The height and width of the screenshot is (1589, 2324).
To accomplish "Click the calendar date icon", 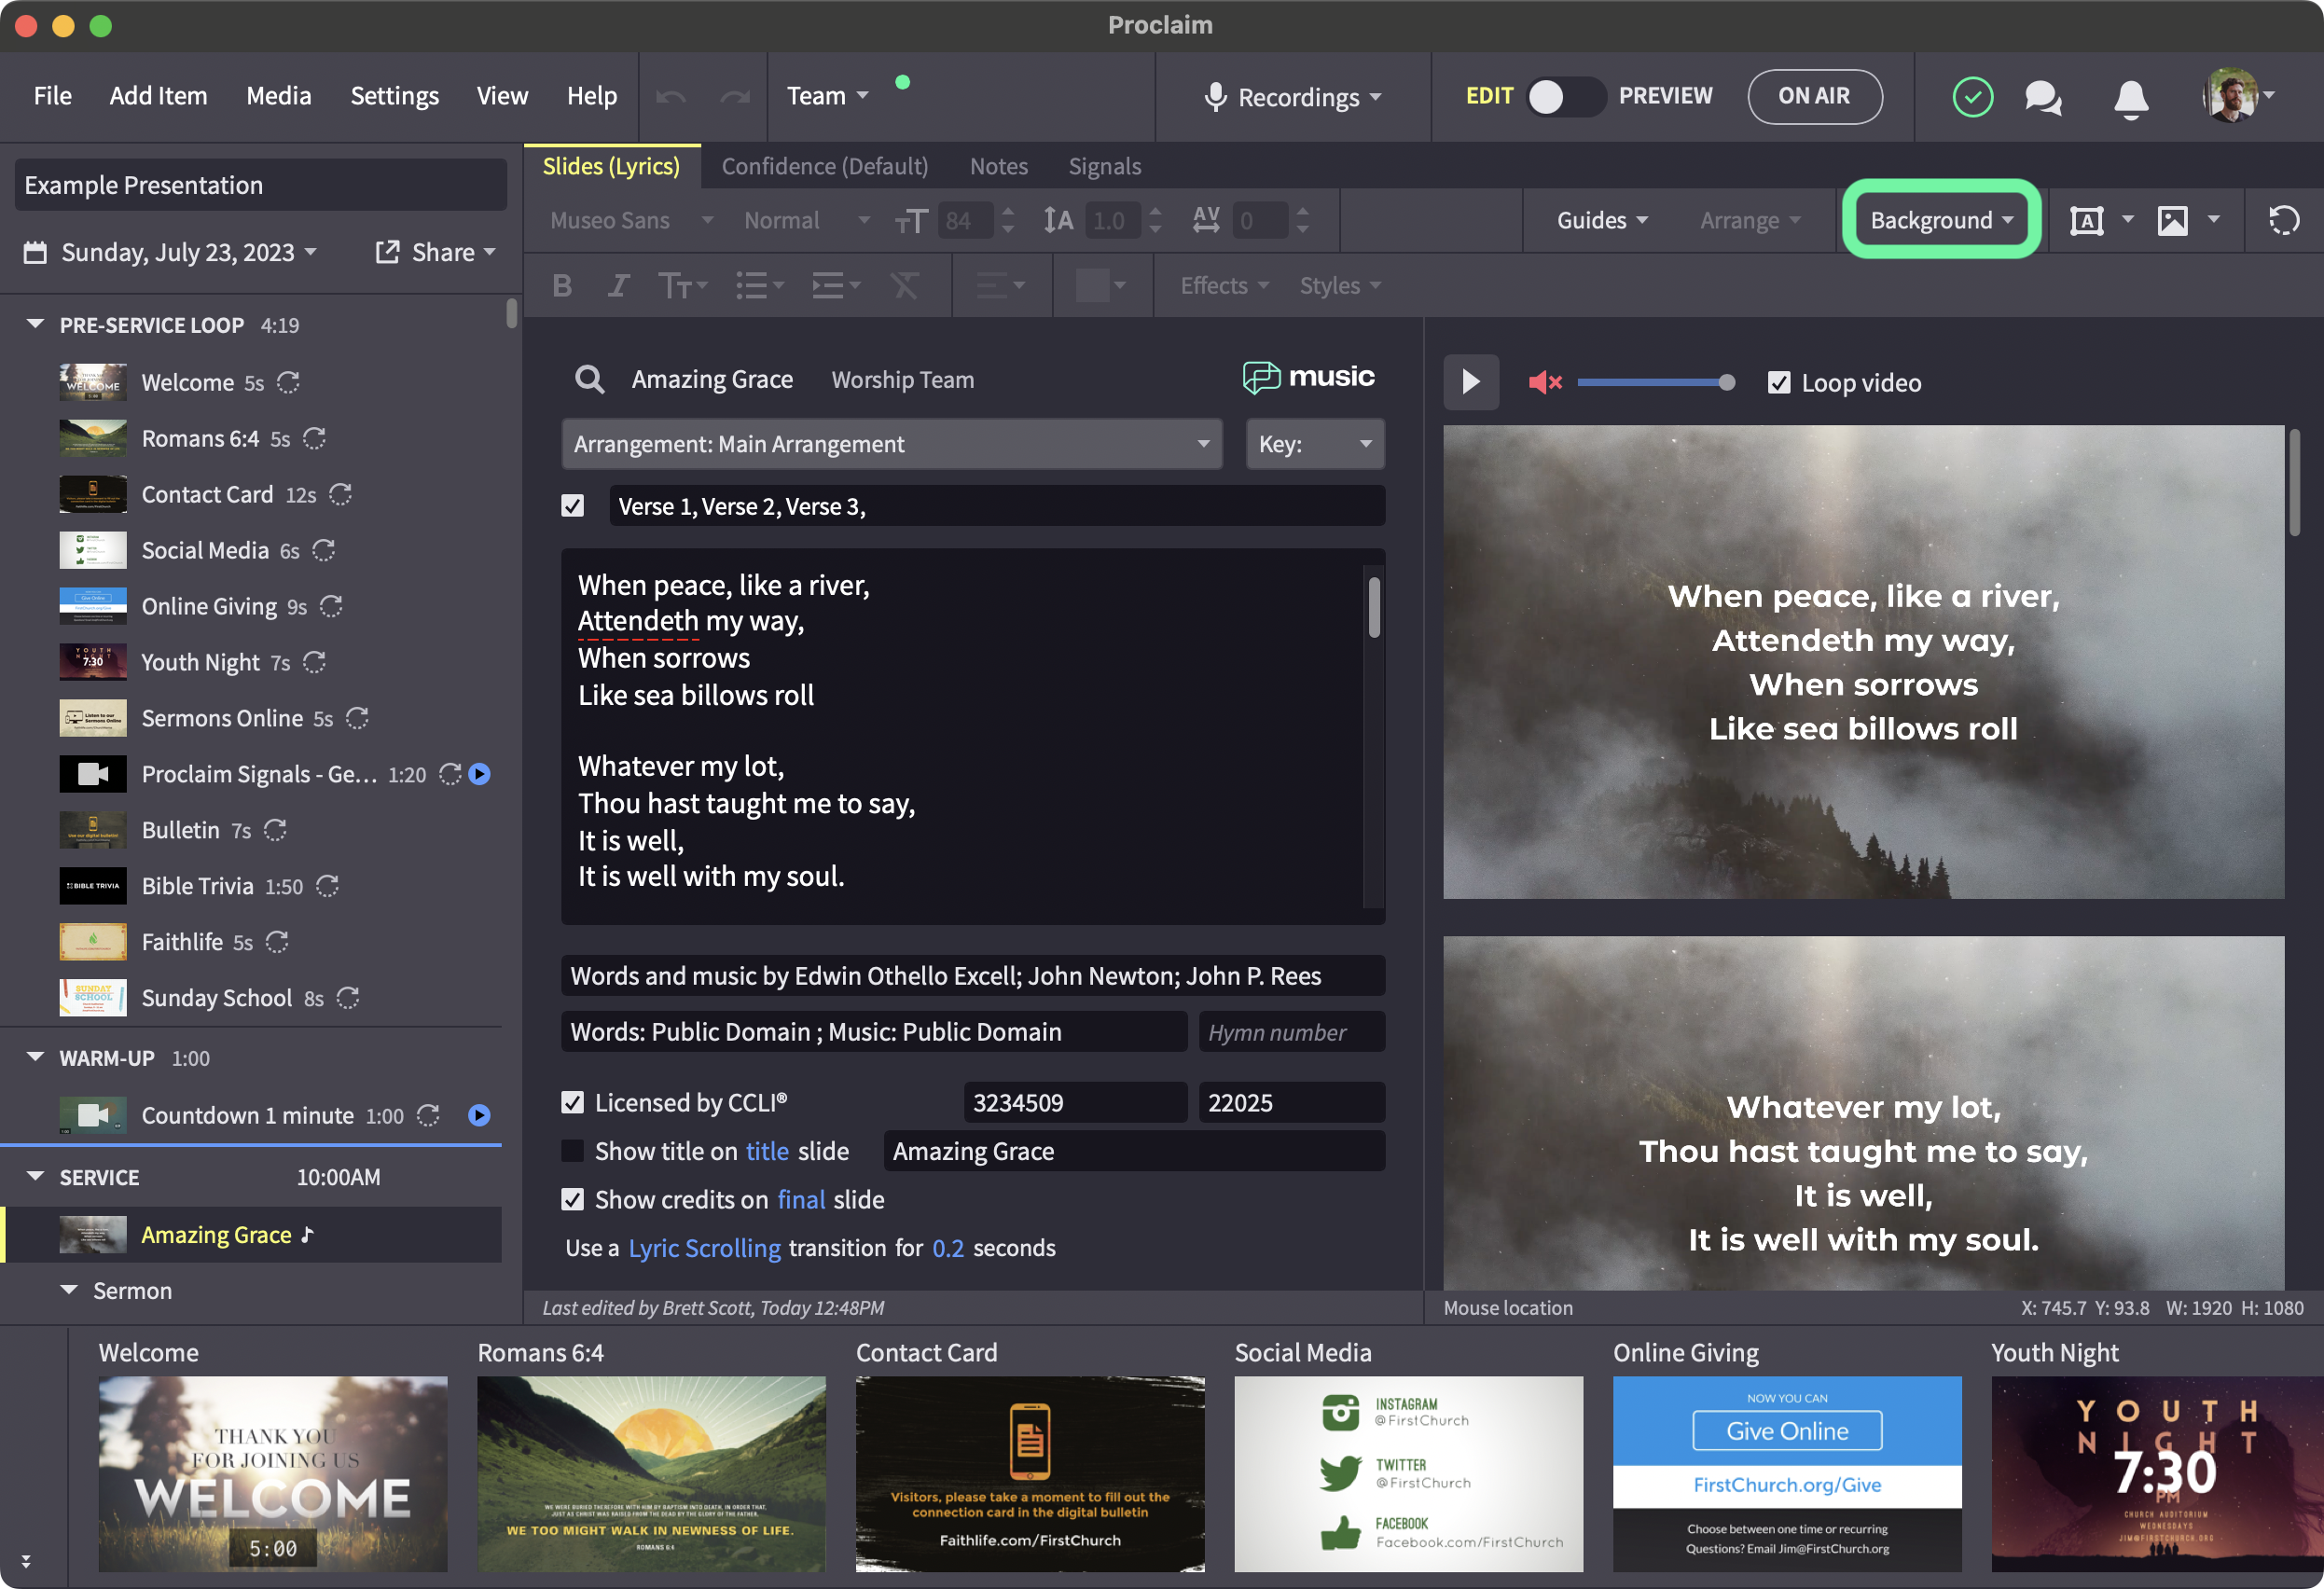I will click(35, 252).
